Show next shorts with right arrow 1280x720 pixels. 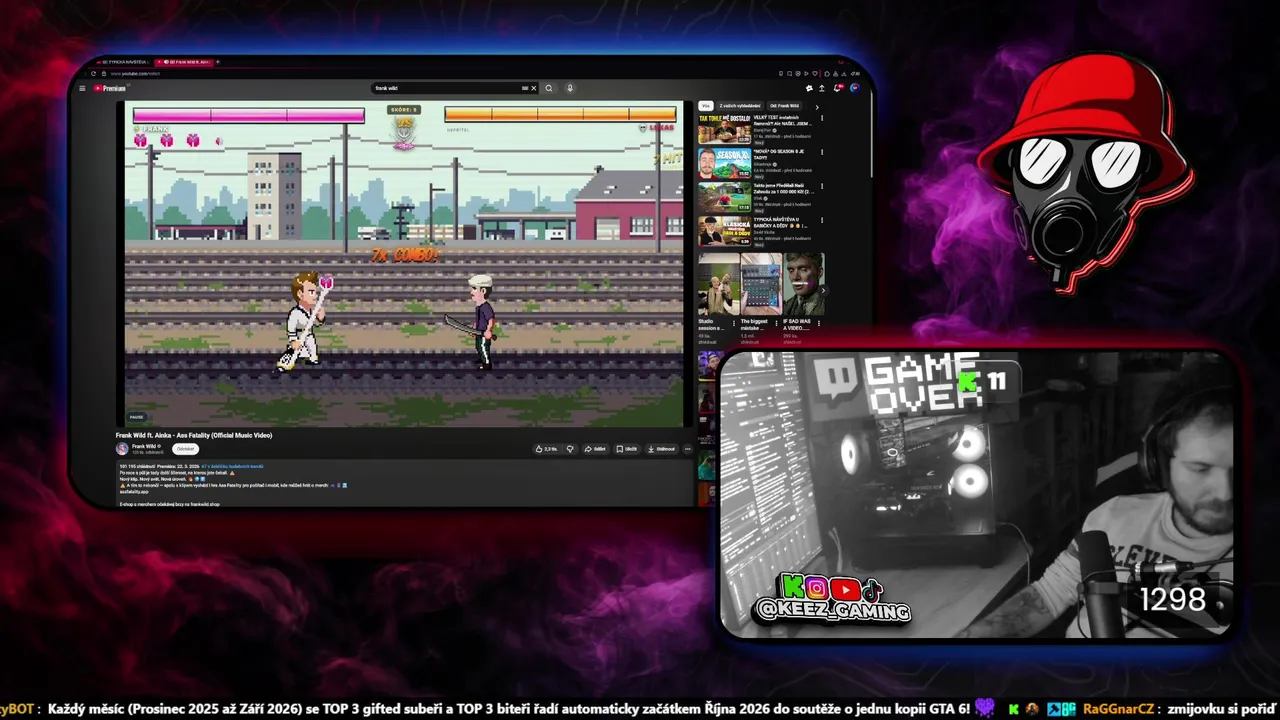tap(823, 290)
